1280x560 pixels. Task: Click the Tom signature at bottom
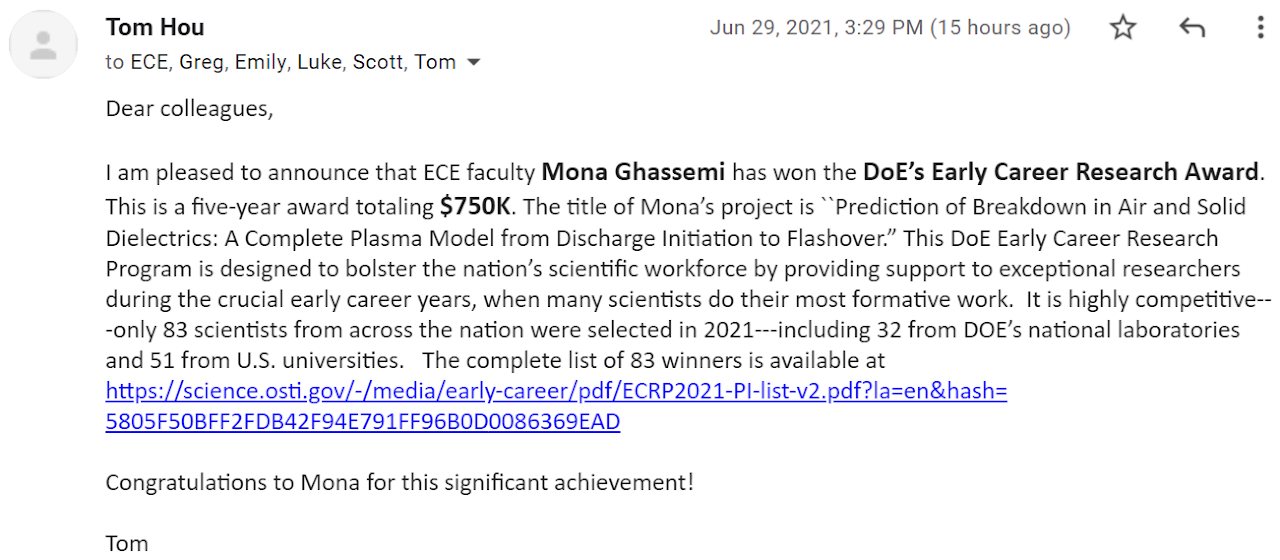click(x=127, y=544)
